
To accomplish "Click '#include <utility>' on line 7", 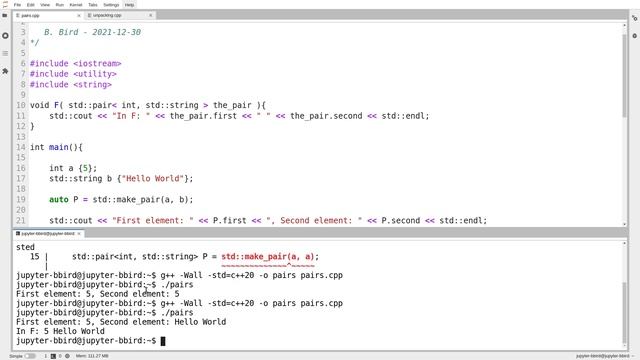I will tap(73, 74).
